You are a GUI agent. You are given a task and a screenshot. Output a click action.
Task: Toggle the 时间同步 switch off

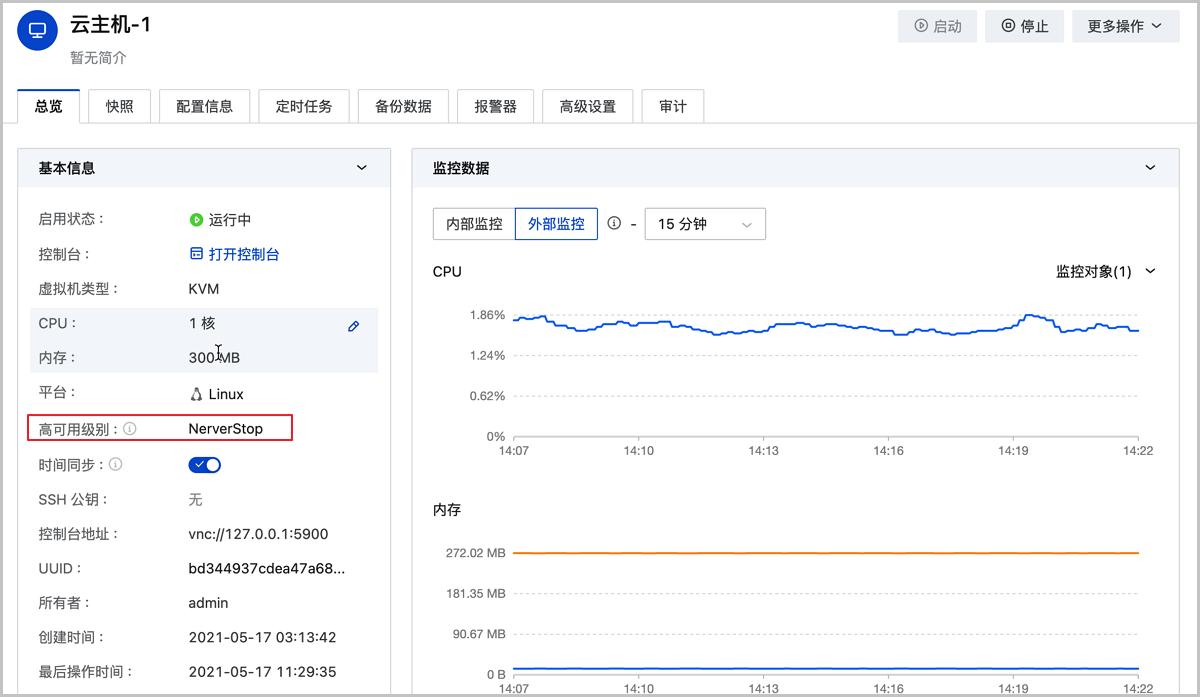pyautogui.click(x=204, y=464)
